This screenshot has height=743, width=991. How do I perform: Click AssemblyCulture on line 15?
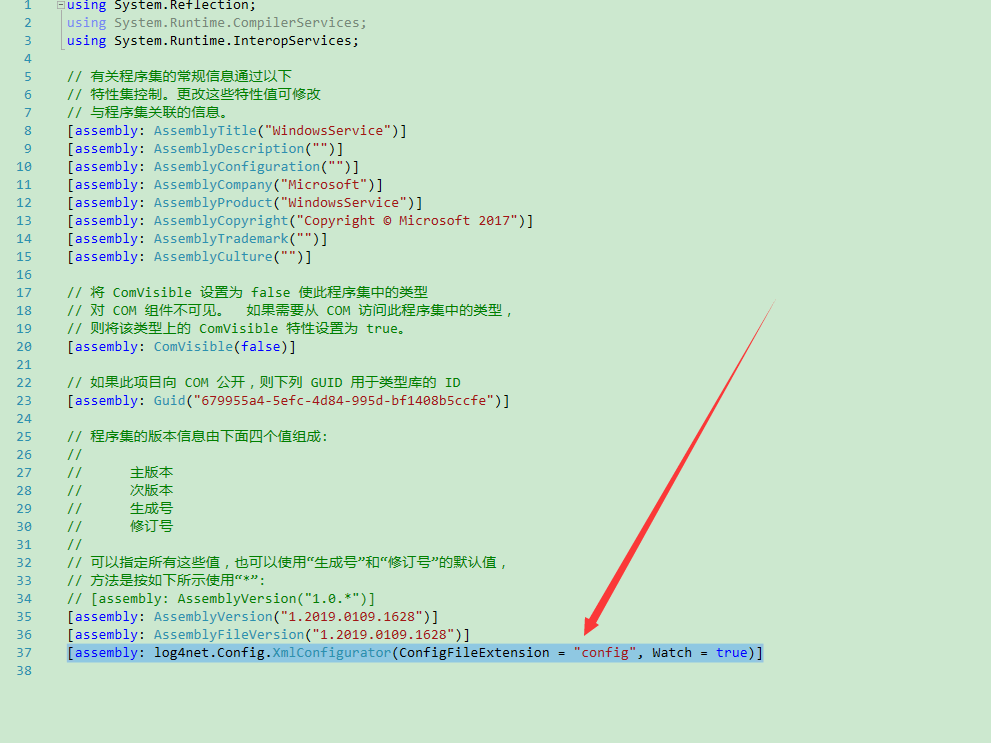tap(213, 257)
